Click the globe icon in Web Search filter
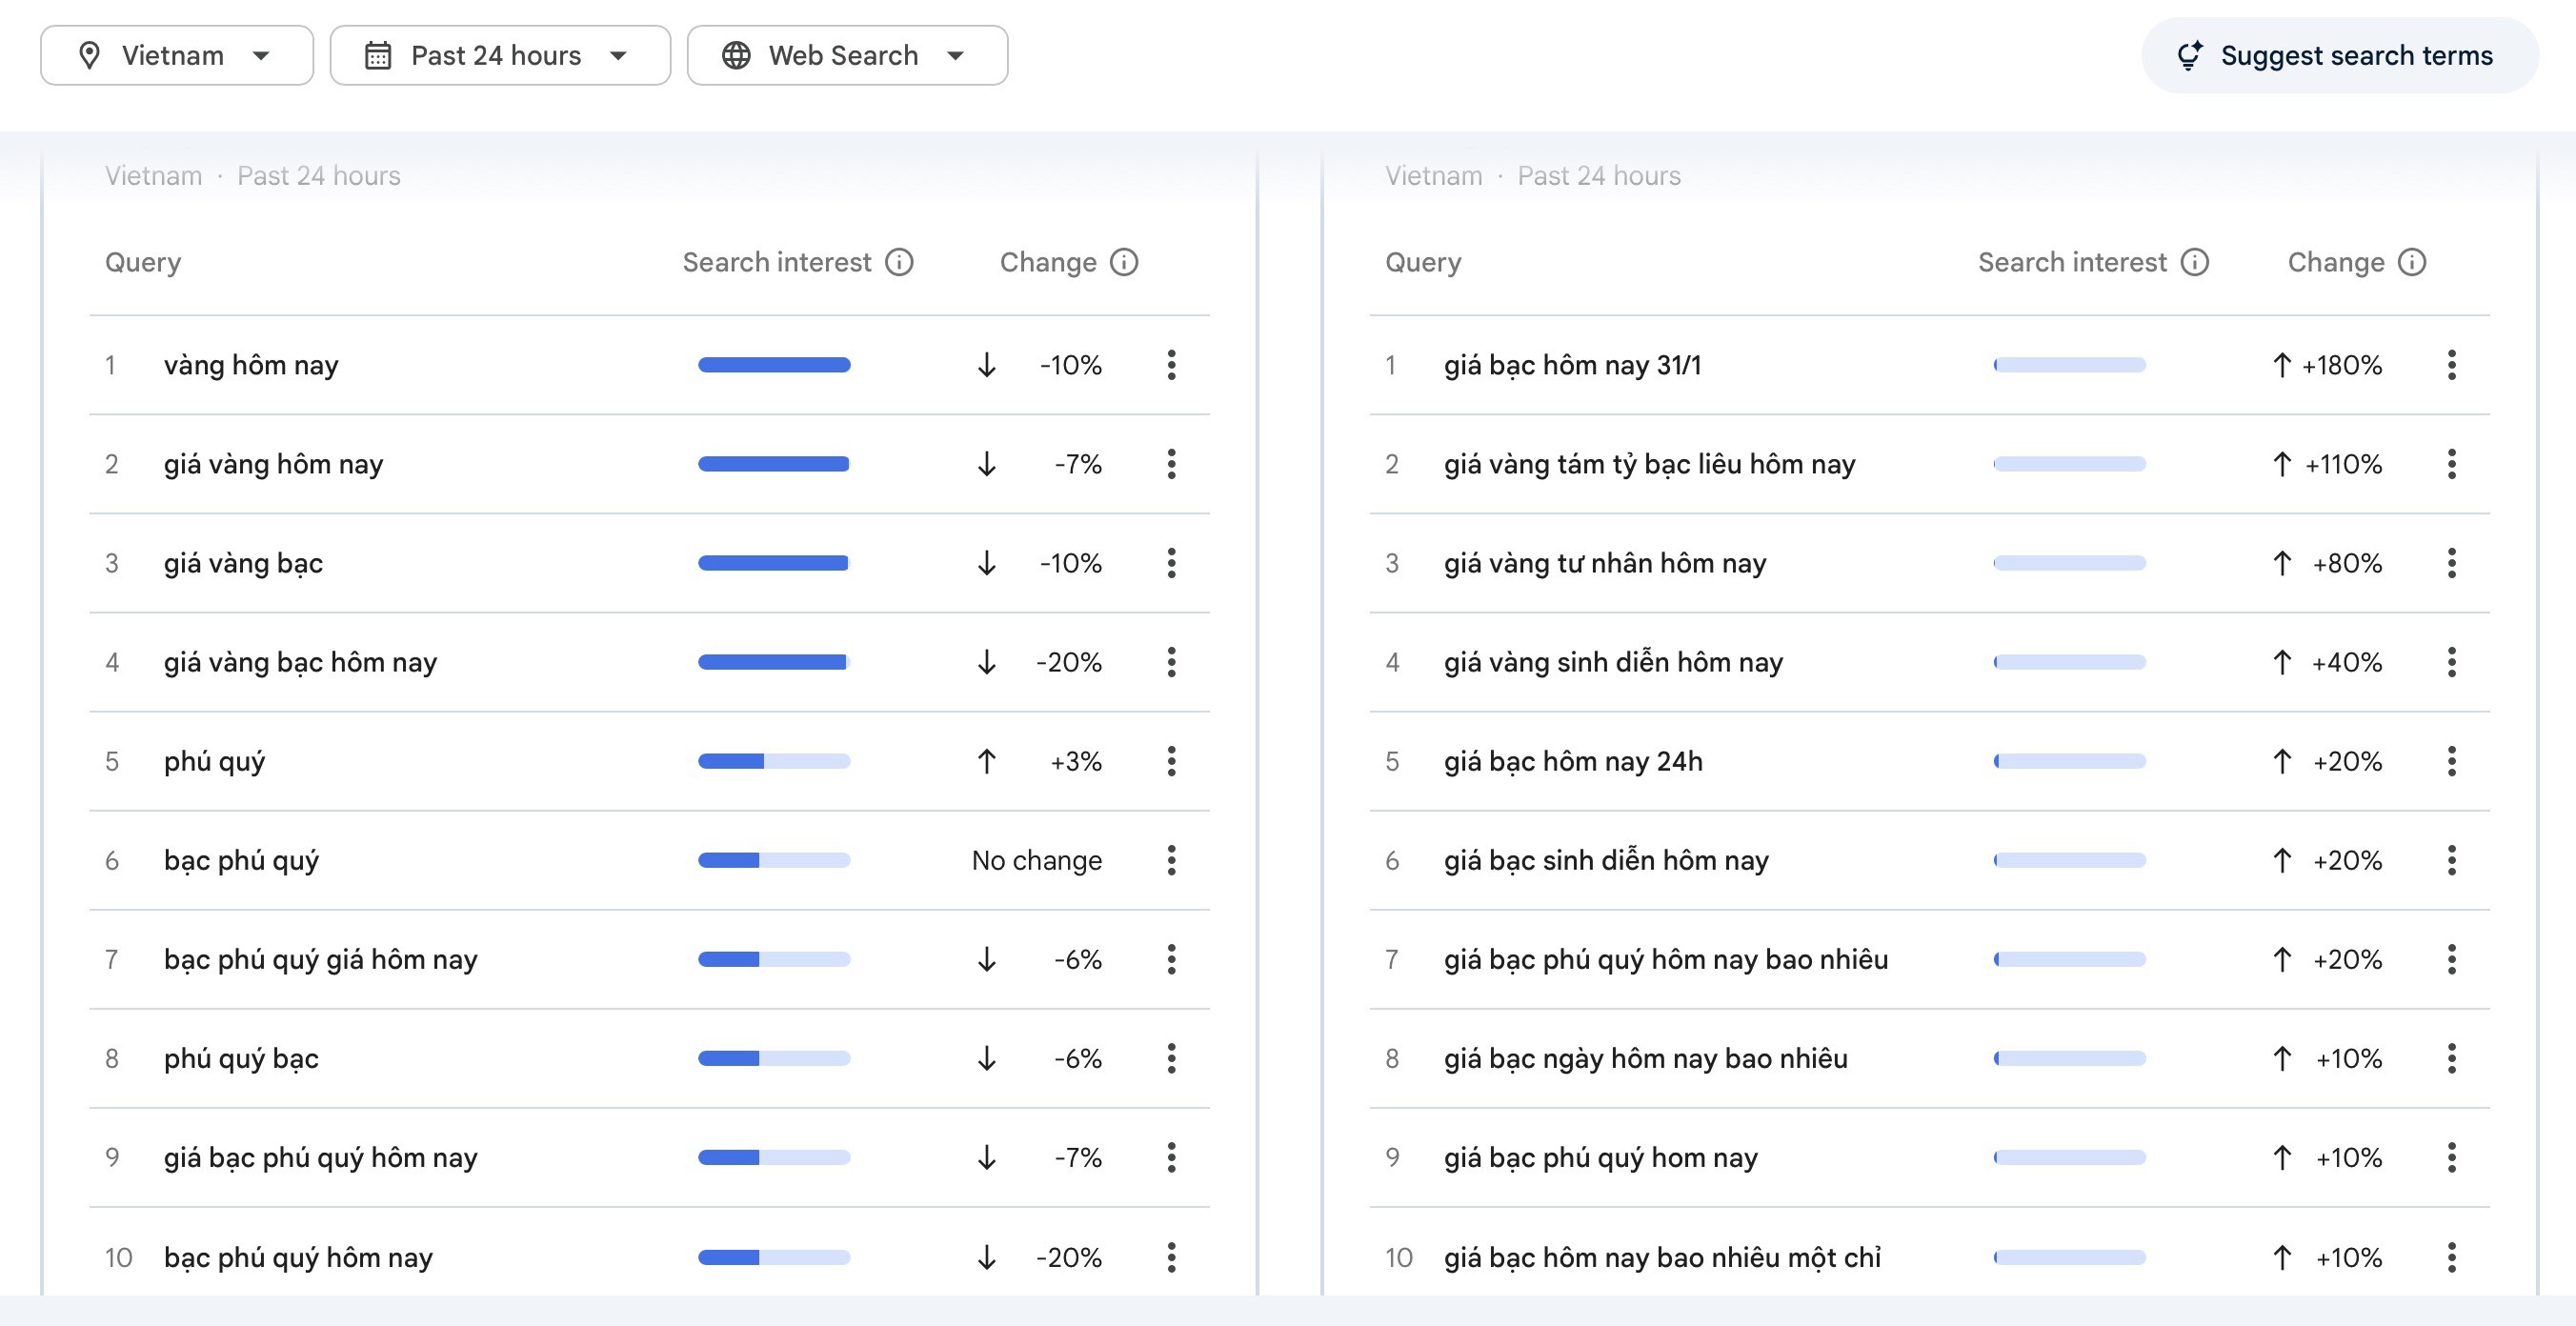2576x1326 pixels. pyautogui.click(x=737, y=55)
